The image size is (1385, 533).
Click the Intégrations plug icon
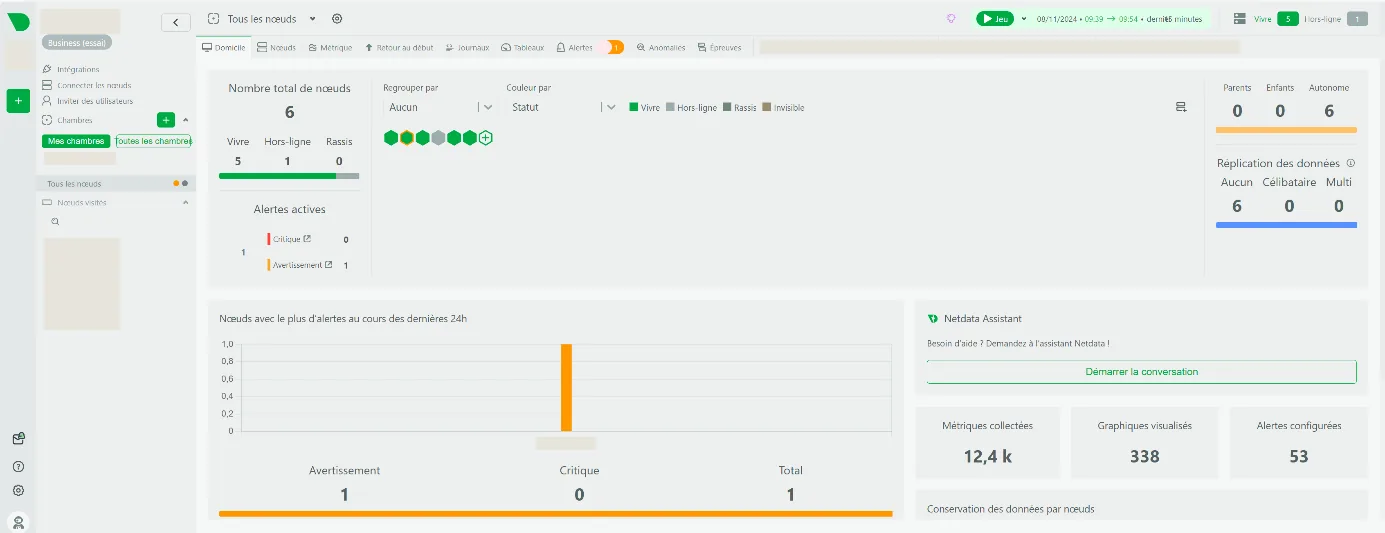[47, 69]
